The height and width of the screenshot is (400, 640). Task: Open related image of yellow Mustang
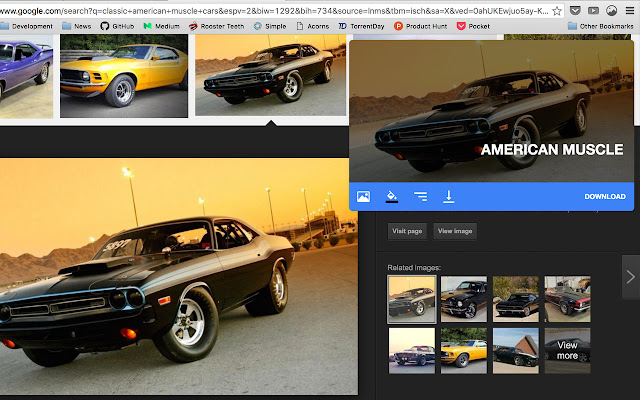pyautogui.click(x=464, y=351)
